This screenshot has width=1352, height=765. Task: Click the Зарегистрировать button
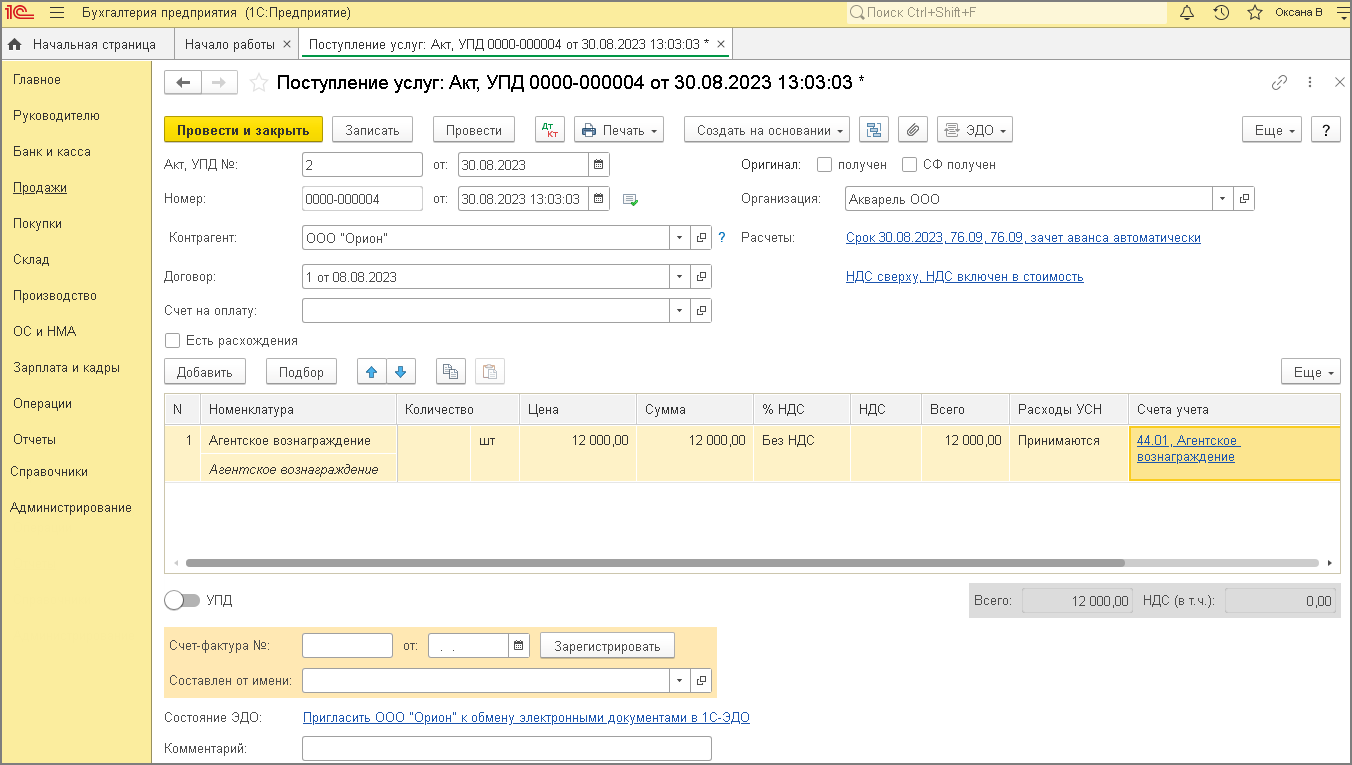[x=608, y=646]
